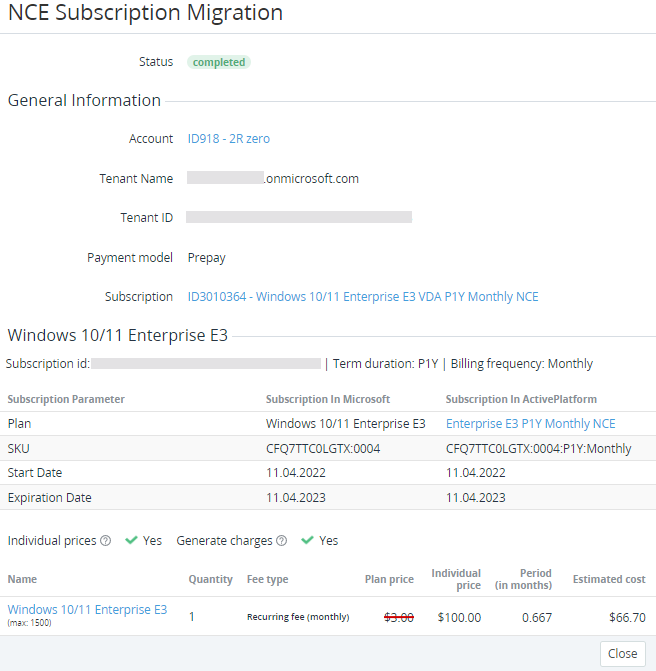Click the NCE Subscription Migration title
Image resolution: width=656 pixels, height=671 pixels.
pyautogui.click(x=145, y=12)
